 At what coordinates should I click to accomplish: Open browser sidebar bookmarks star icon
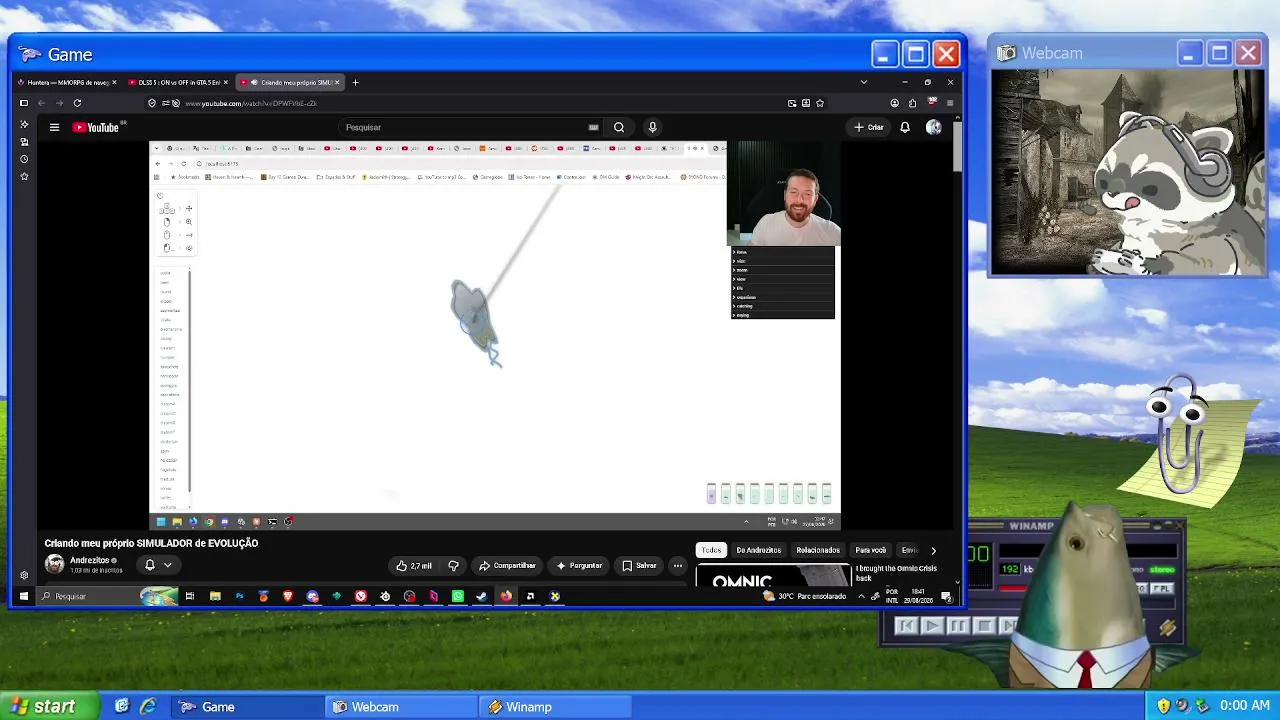pyautogui.click(x=24, y=176)
